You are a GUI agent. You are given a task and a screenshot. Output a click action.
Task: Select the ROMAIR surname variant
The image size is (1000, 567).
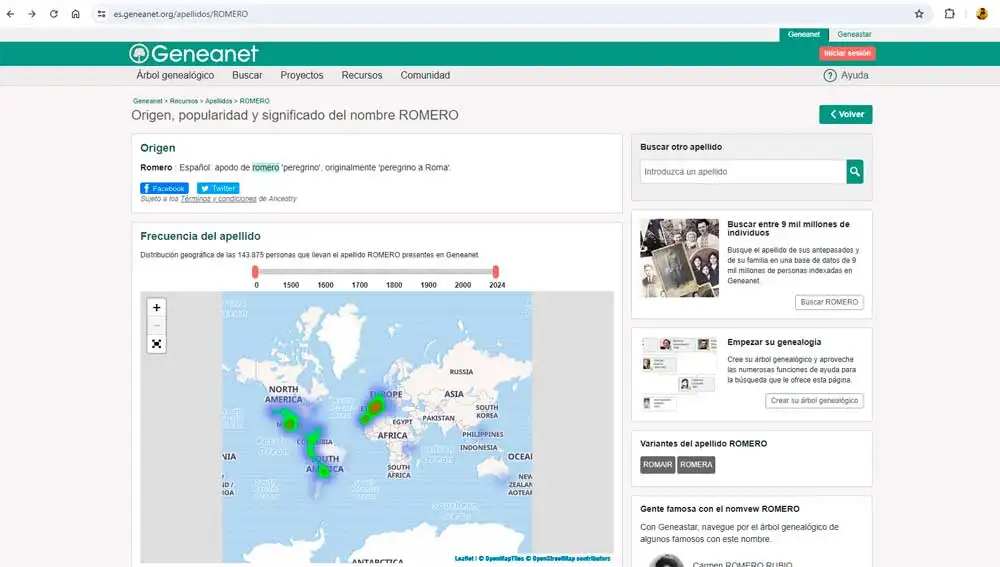click(x=657, y=465)
